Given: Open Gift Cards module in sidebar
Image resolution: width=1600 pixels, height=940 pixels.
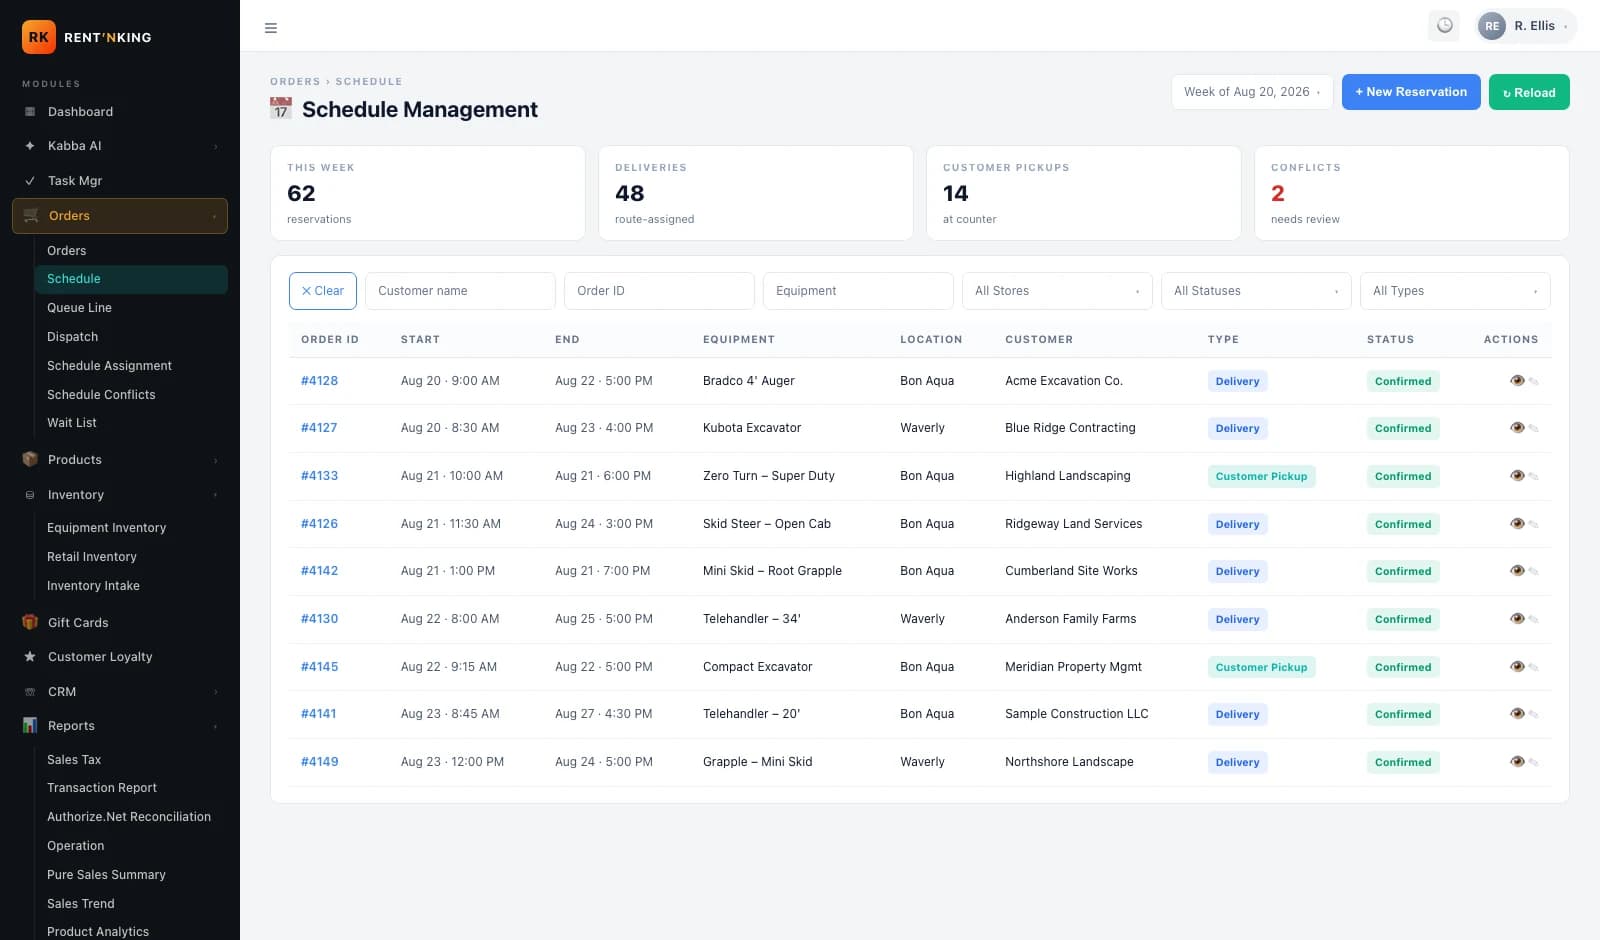Looking at the screenshot, I should coord(120,623).
